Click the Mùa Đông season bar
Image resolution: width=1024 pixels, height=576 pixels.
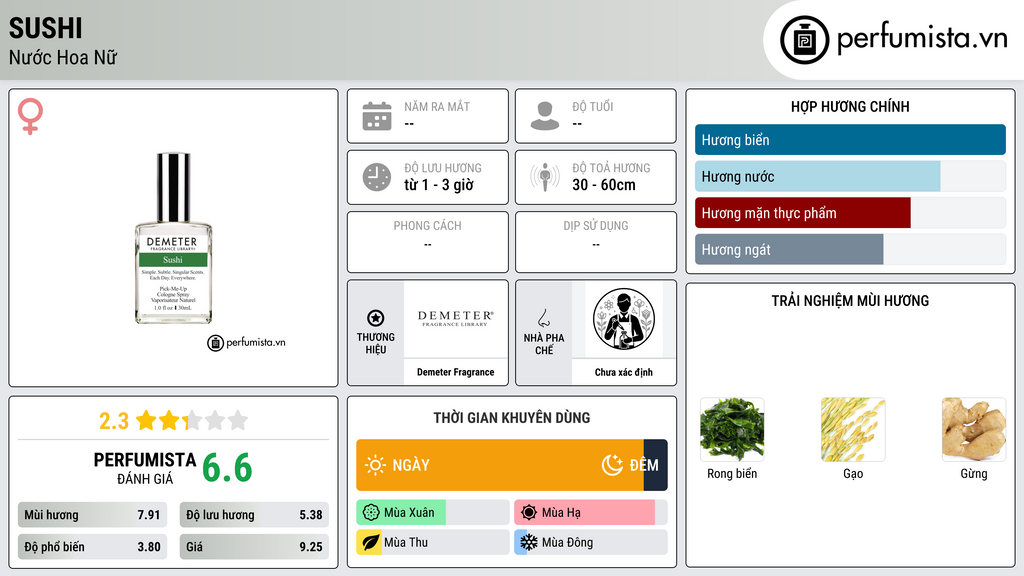590,543
